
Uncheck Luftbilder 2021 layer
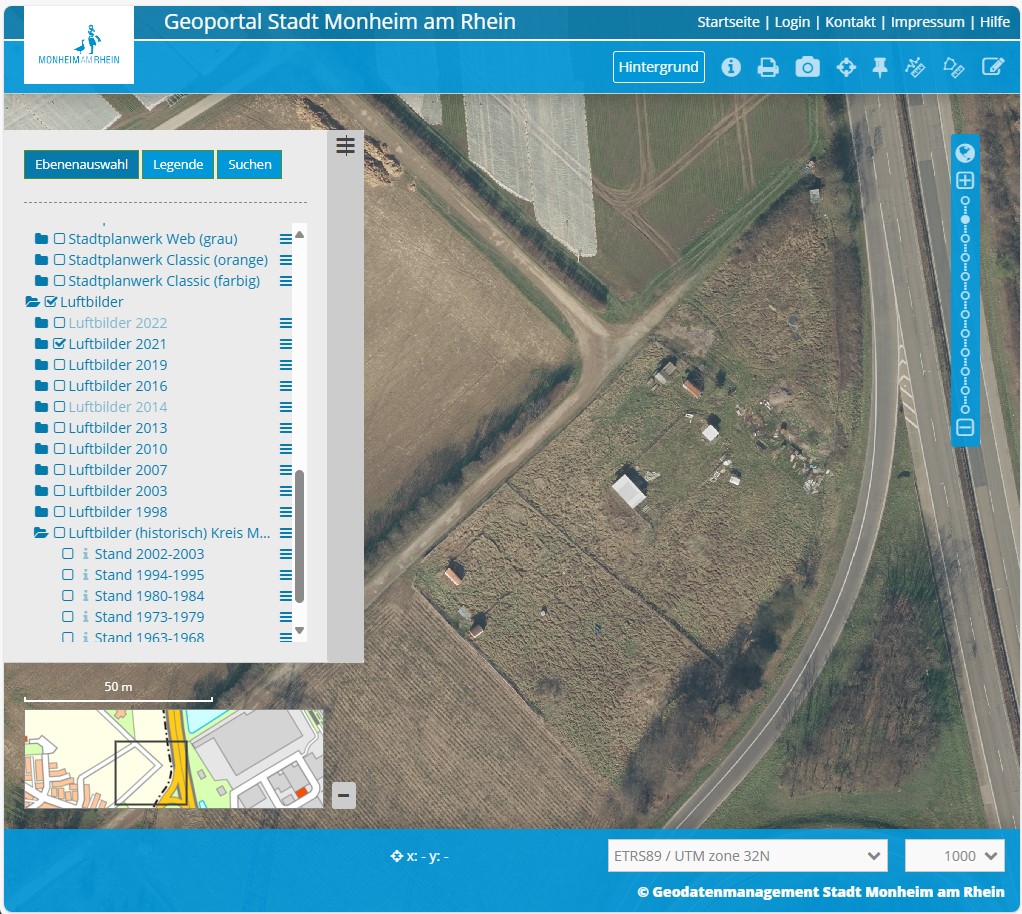pos(59,344)
